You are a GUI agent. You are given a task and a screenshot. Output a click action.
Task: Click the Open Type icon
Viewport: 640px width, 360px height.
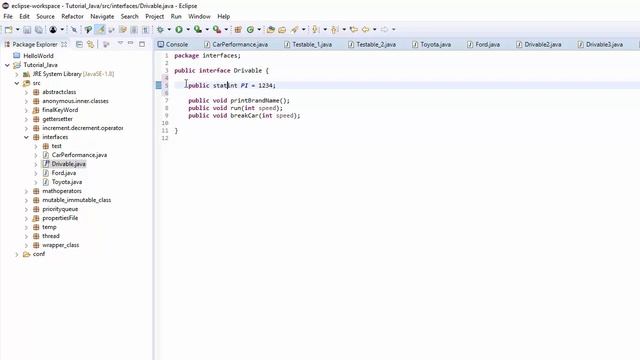[x=270, y=29]
